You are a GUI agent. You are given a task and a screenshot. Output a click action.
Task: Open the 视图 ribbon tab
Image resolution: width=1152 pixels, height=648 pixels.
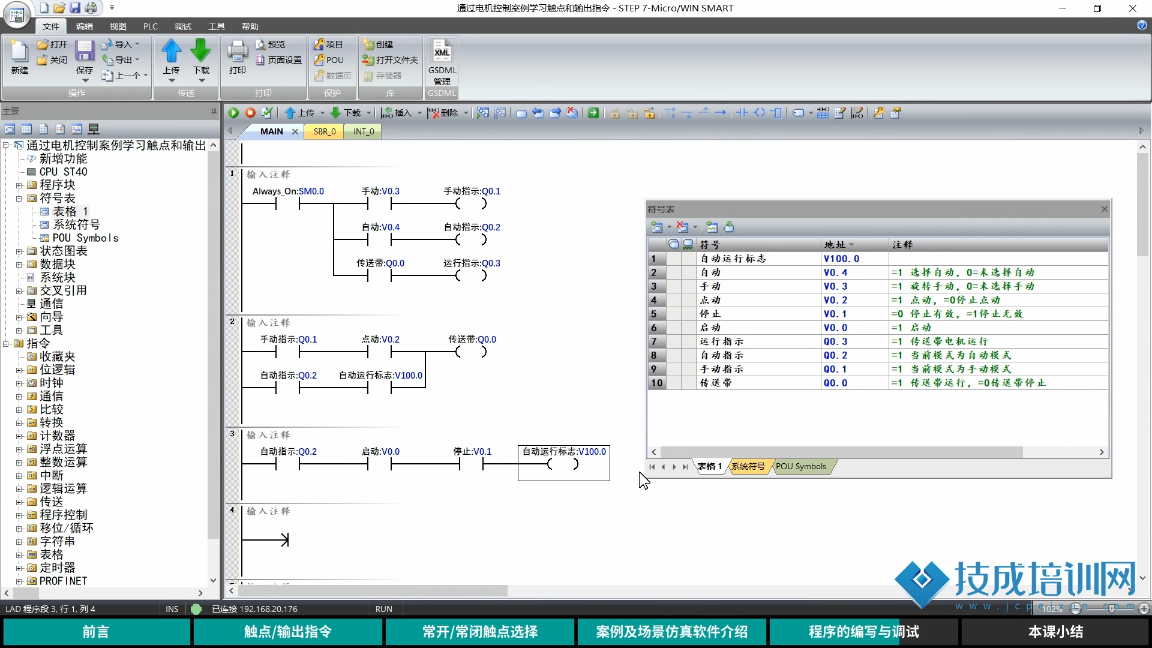click(118, 26)
